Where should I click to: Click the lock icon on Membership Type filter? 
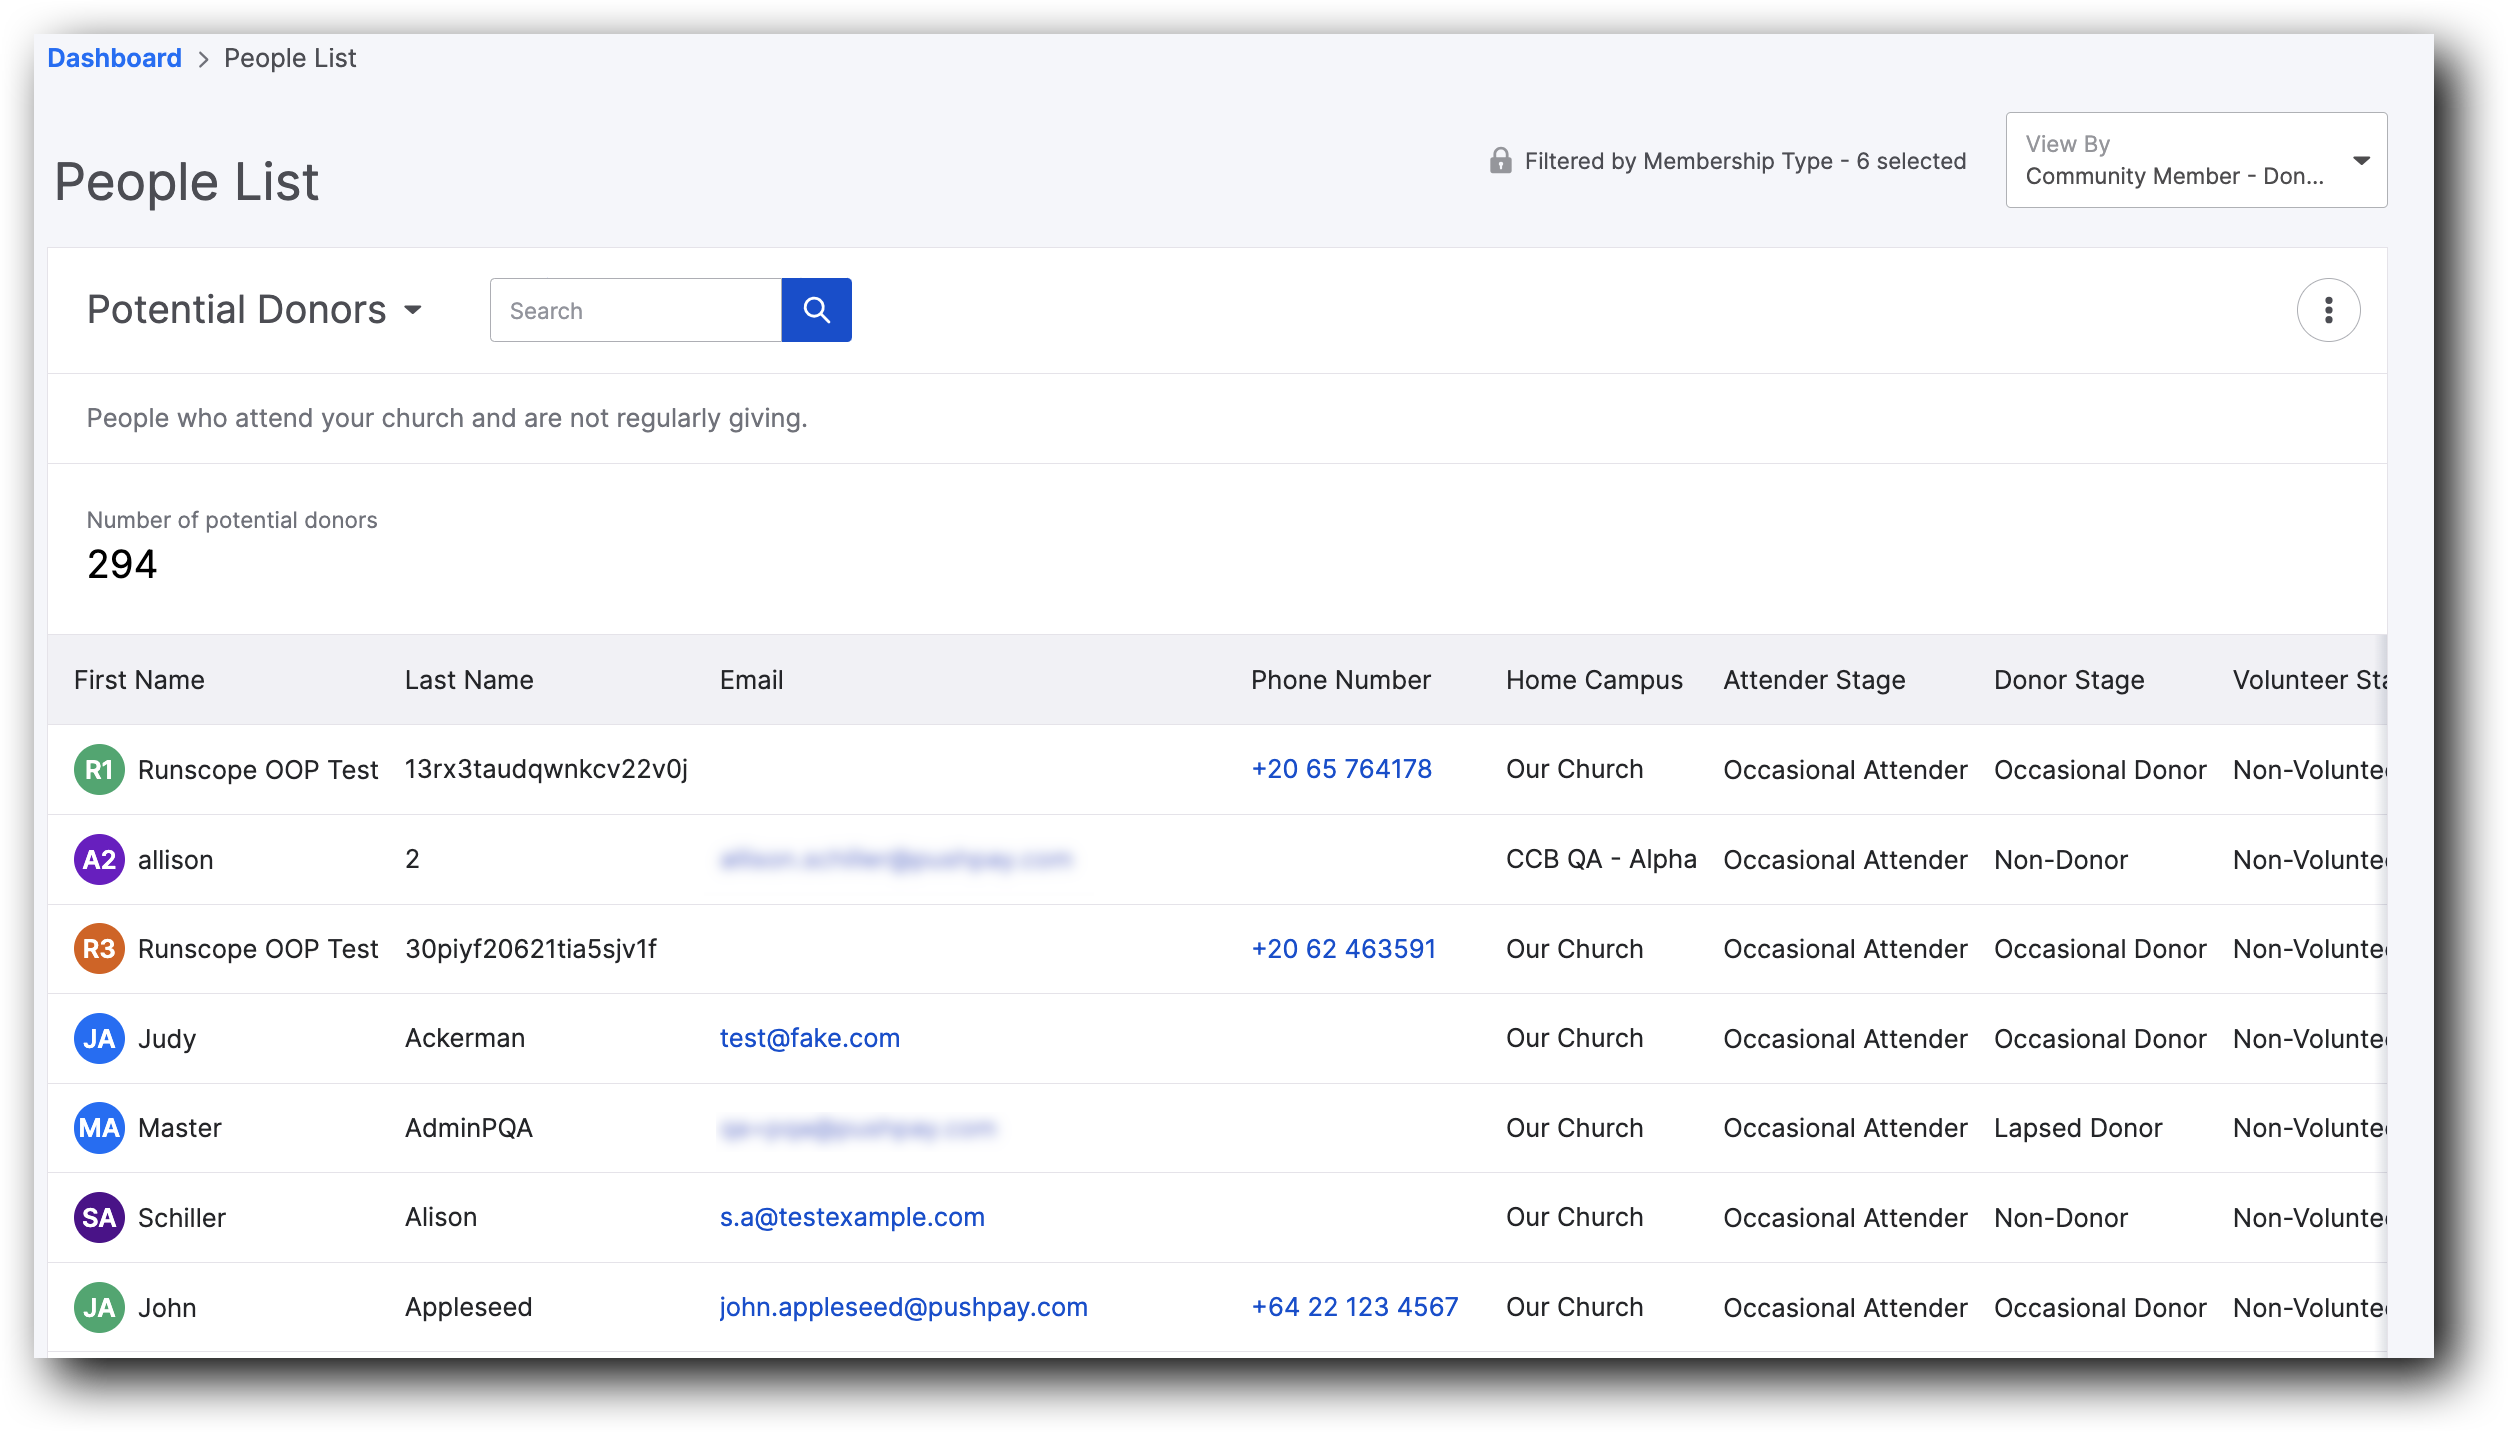[x=1501, y=159]
